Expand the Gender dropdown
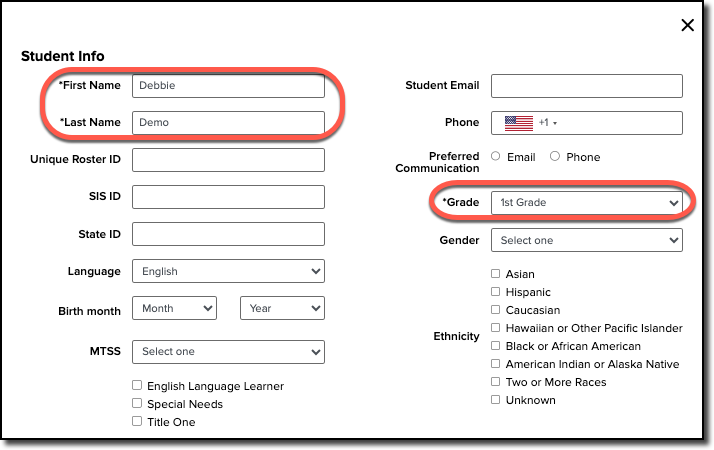The width and height of the screenshot is (714, 450). [x=586, y=240]
